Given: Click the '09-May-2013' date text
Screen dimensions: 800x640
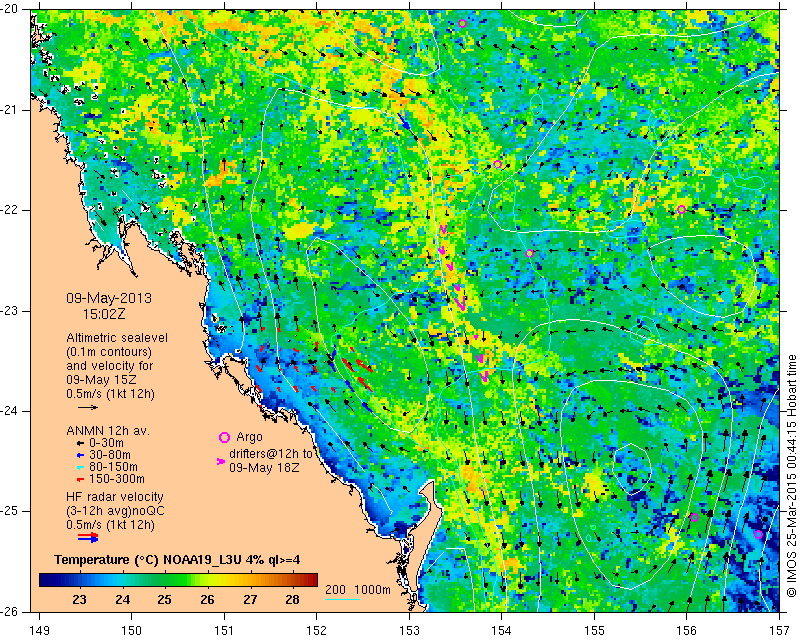Looking at the screenshot, I should point(109,298).
